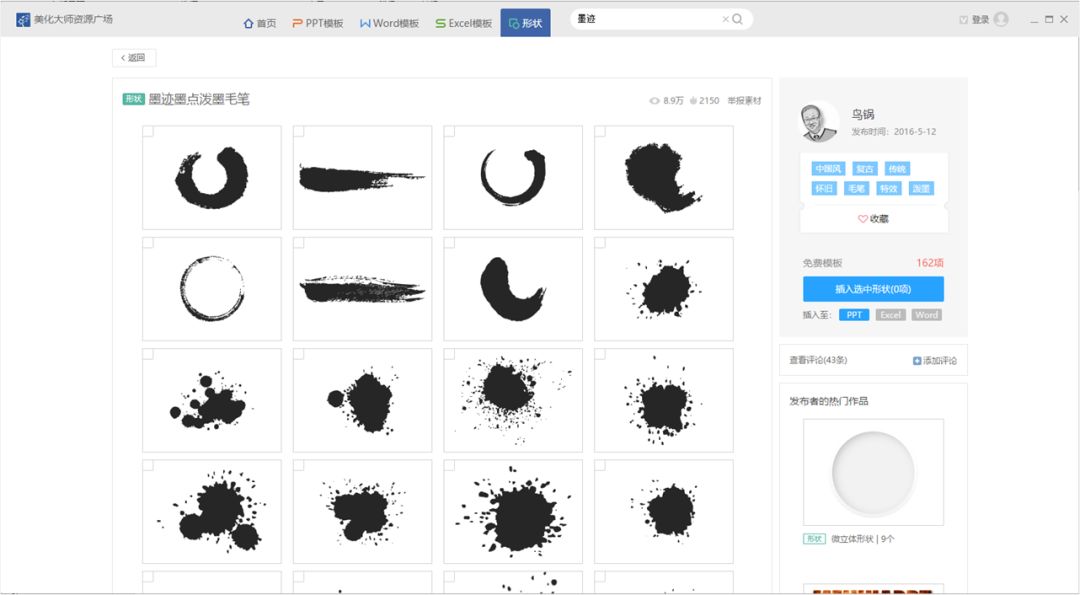Tick the checkbox on the first-row brush stroke
This screenshot has height=595, width=1080.
[299, 131]
